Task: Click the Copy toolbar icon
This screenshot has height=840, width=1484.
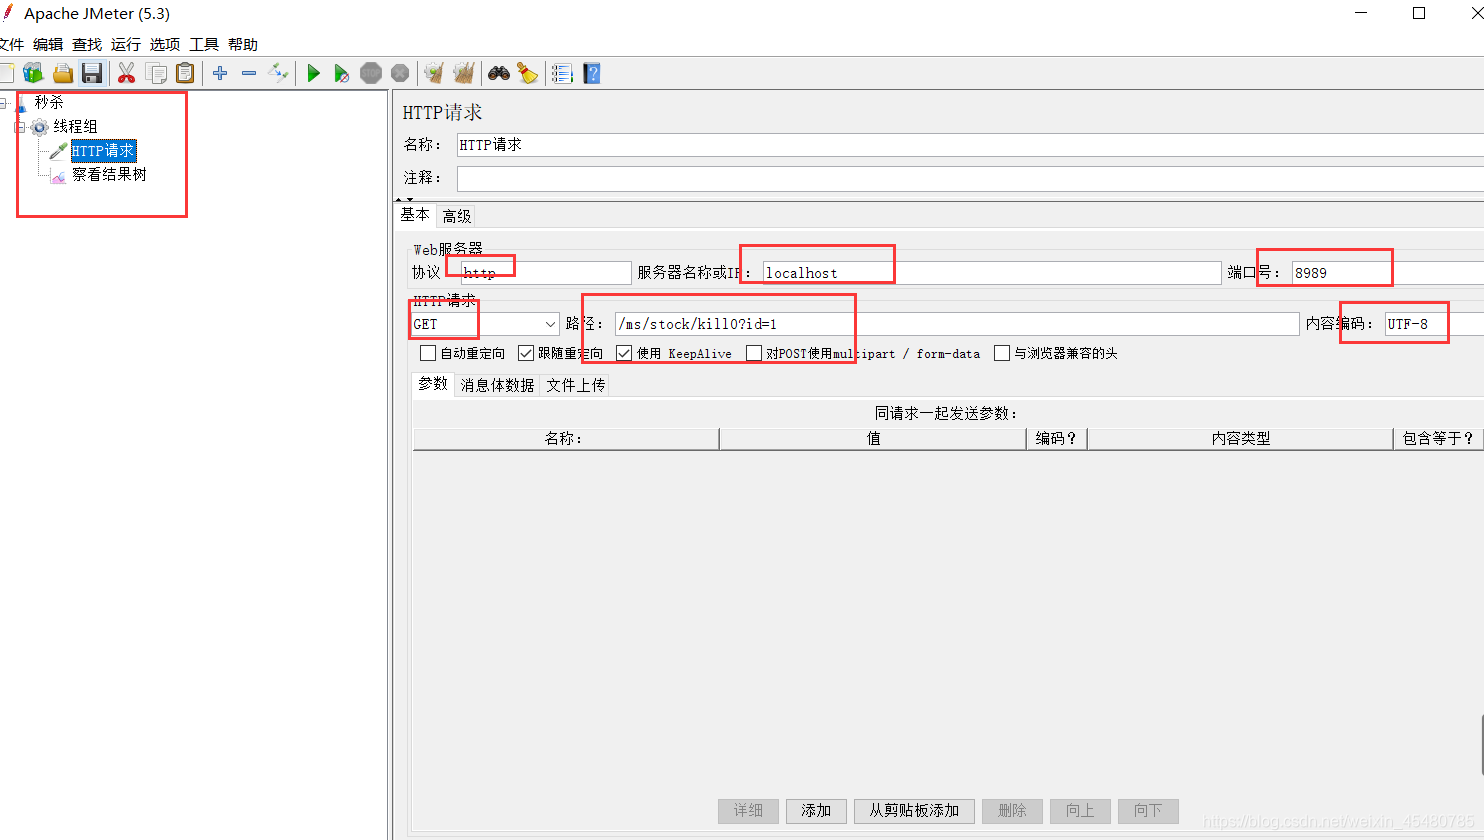Action: click(156, 73)
